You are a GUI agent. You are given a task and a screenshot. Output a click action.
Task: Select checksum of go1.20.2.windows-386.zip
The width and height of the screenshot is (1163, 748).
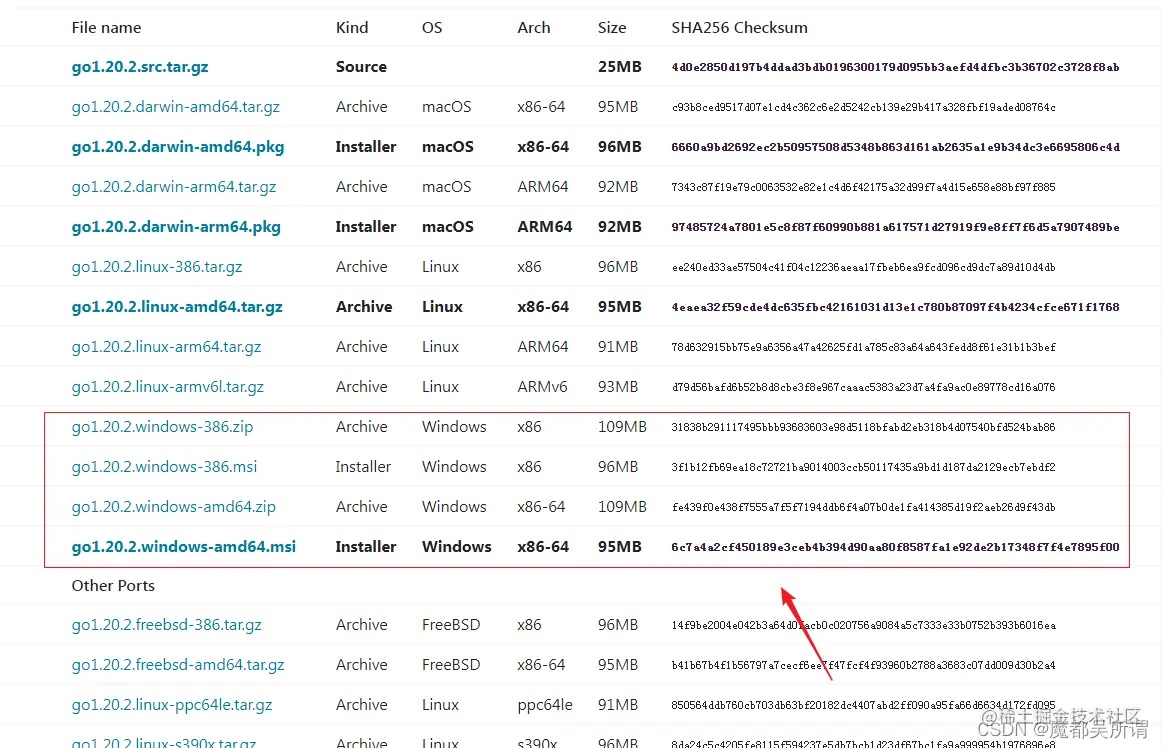pos(863,427)
